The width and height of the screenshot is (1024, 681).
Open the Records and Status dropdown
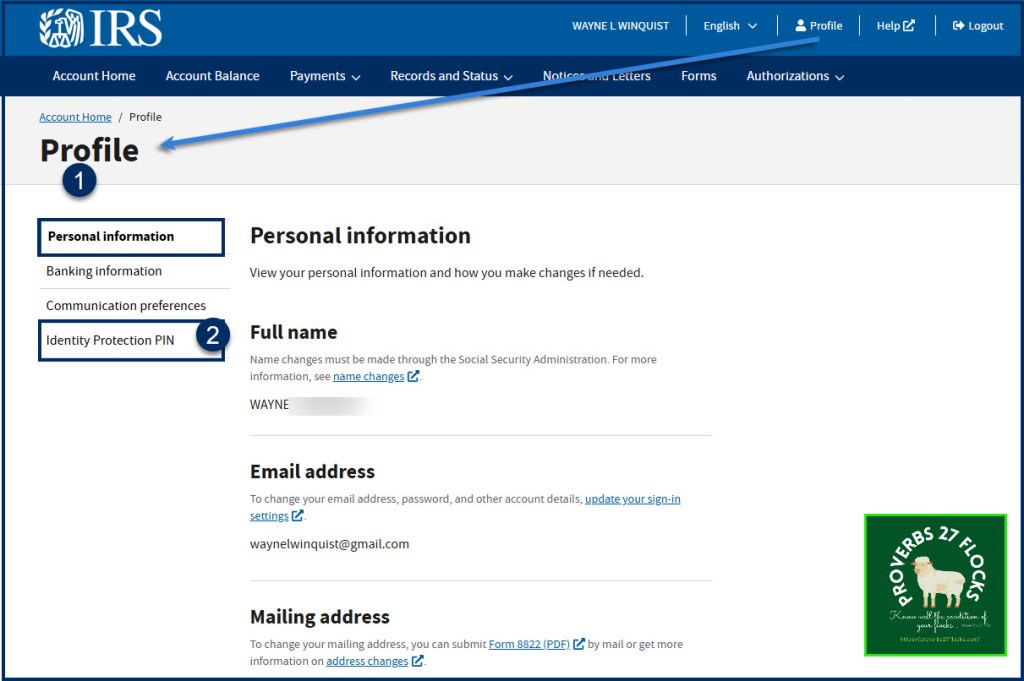[451, 76]
